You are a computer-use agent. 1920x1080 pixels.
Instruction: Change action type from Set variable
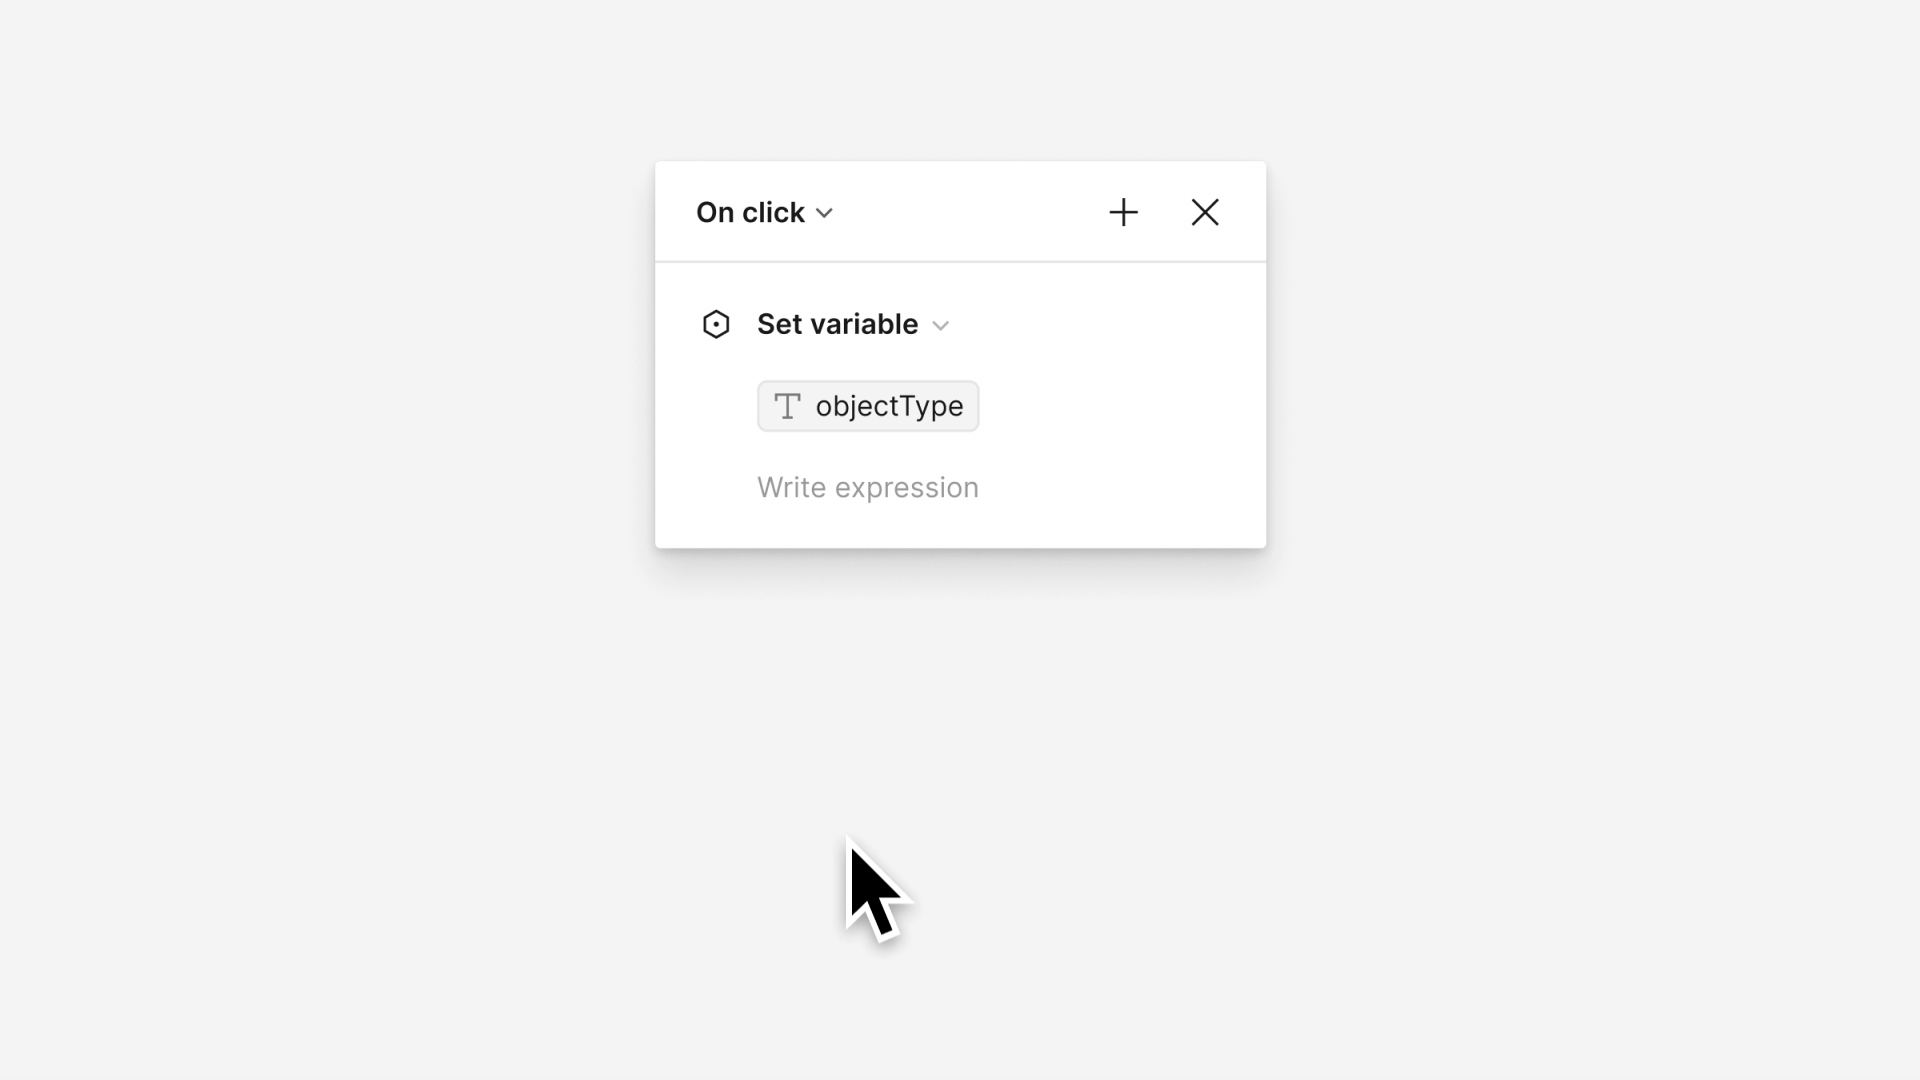(853, 324)
